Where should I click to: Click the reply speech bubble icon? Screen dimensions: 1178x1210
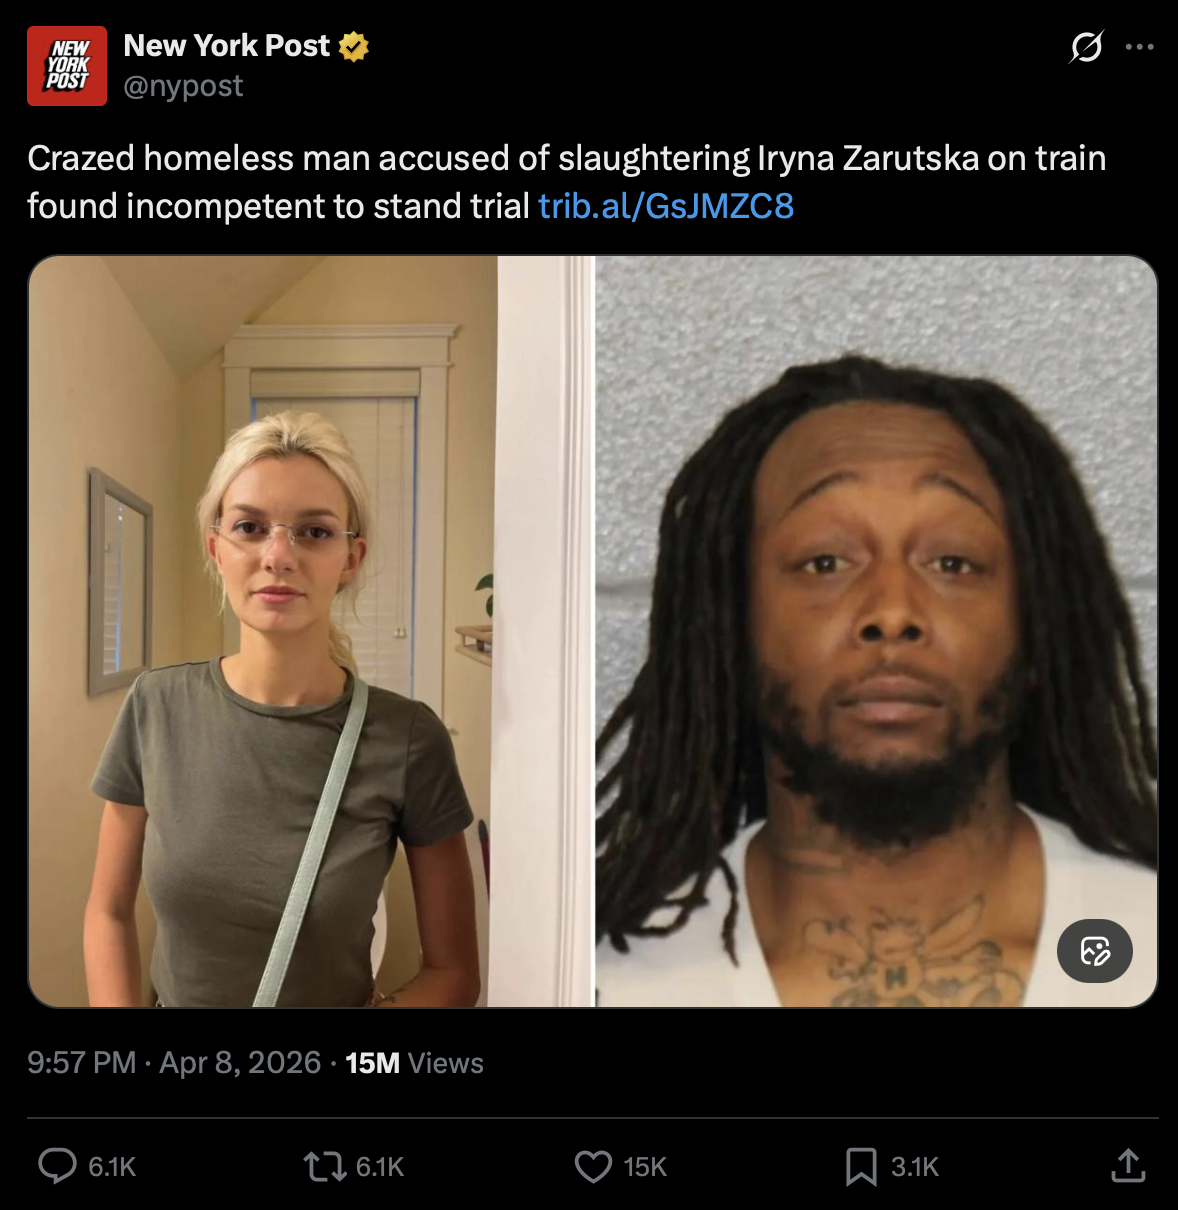click(x=57, y=1166)
